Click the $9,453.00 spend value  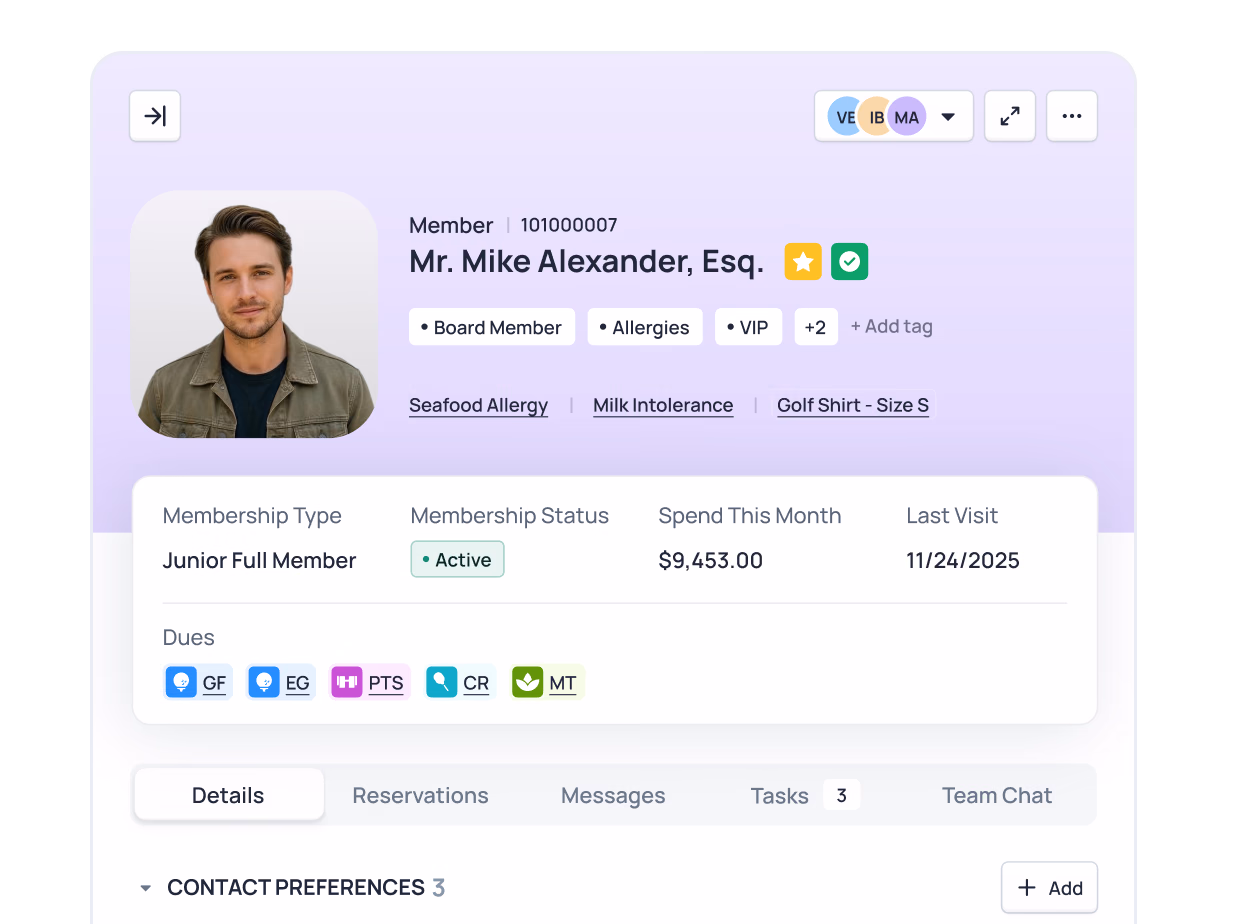point(711,560)
